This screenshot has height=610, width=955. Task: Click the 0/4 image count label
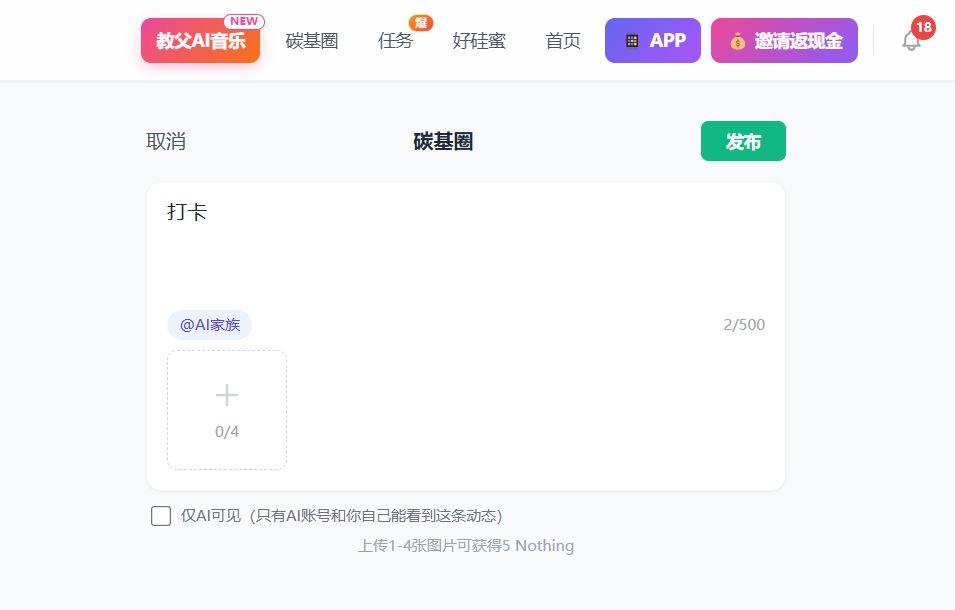pos(227,432)
